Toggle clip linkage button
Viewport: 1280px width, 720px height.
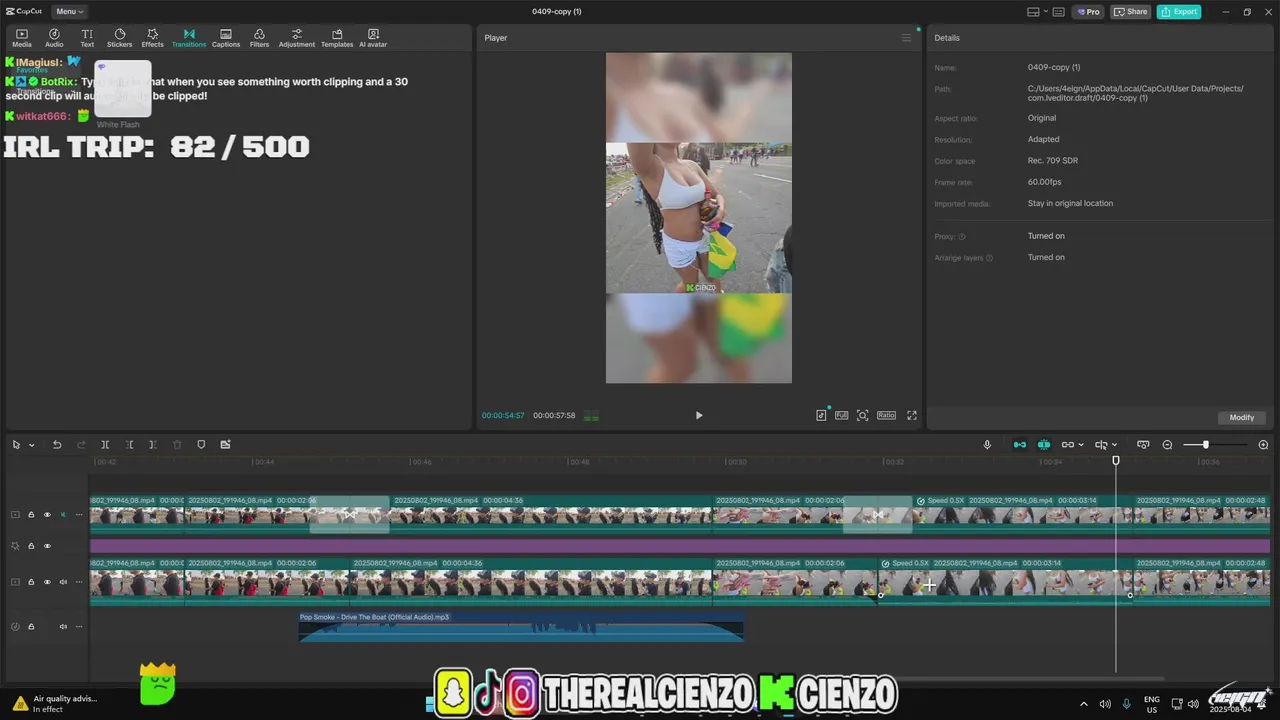[x=1067, y=445]
